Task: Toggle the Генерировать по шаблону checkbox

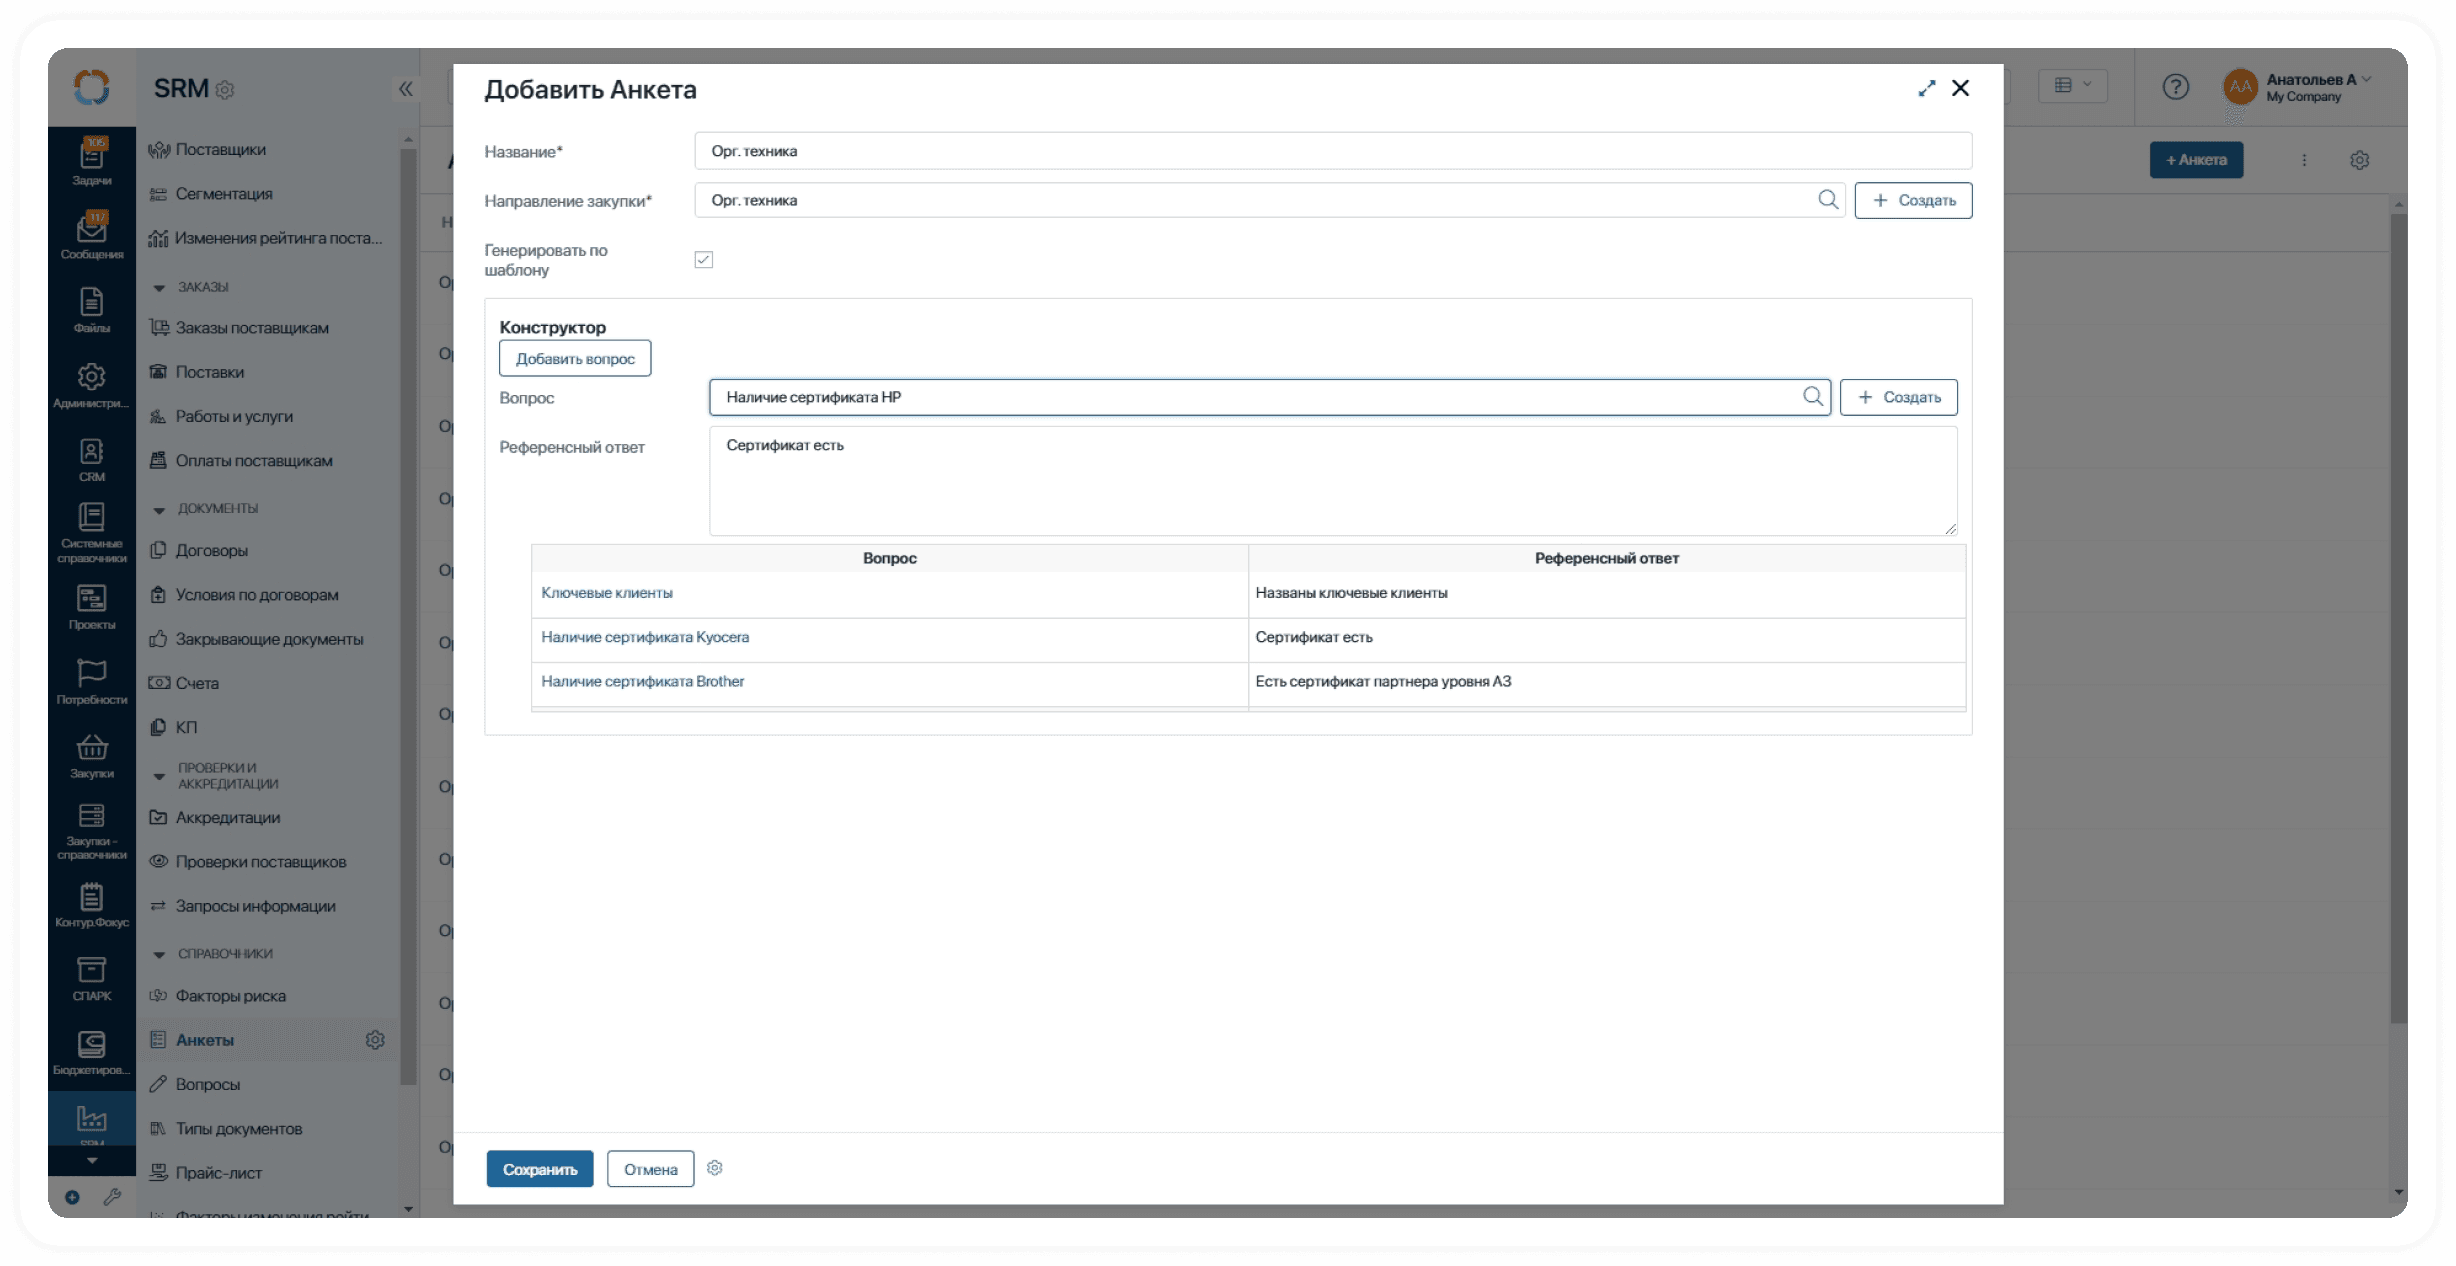Action: [x=704, y=260]
